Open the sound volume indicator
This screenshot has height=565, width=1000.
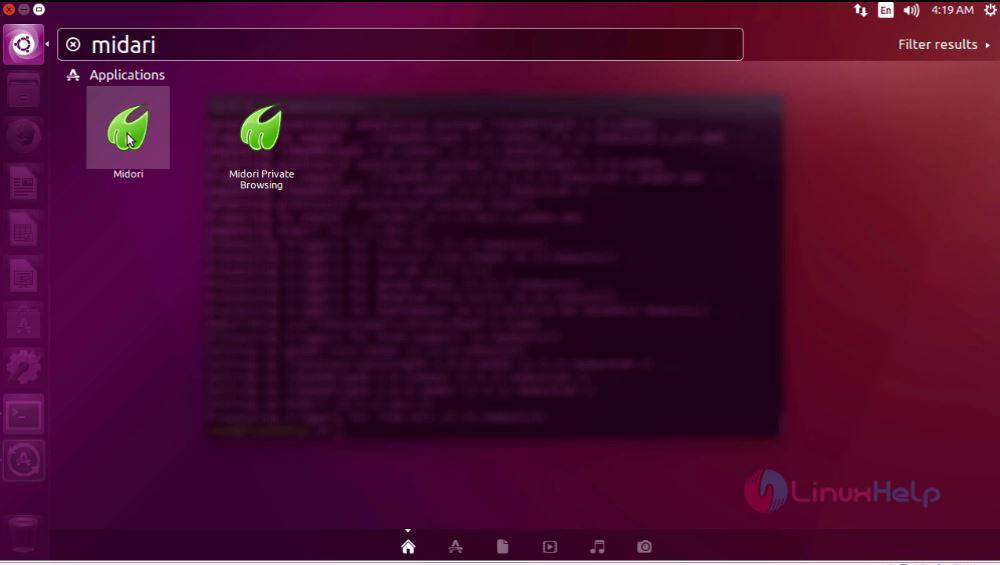tap(911, 10)
